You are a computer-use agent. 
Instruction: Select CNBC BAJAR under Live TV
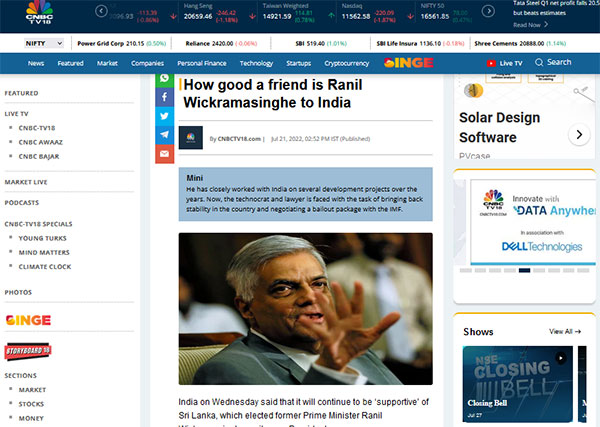pos(39,156)
